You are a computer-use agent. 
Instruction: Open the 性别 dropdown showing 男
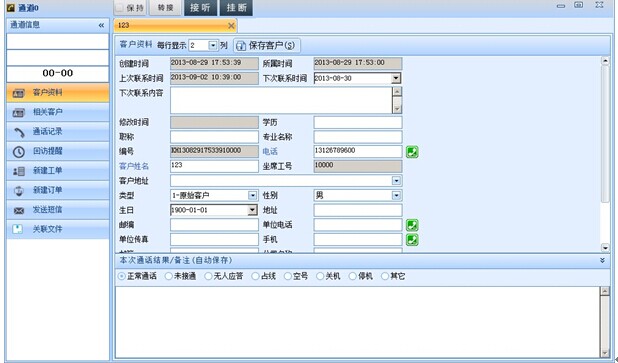coord(396,195)
